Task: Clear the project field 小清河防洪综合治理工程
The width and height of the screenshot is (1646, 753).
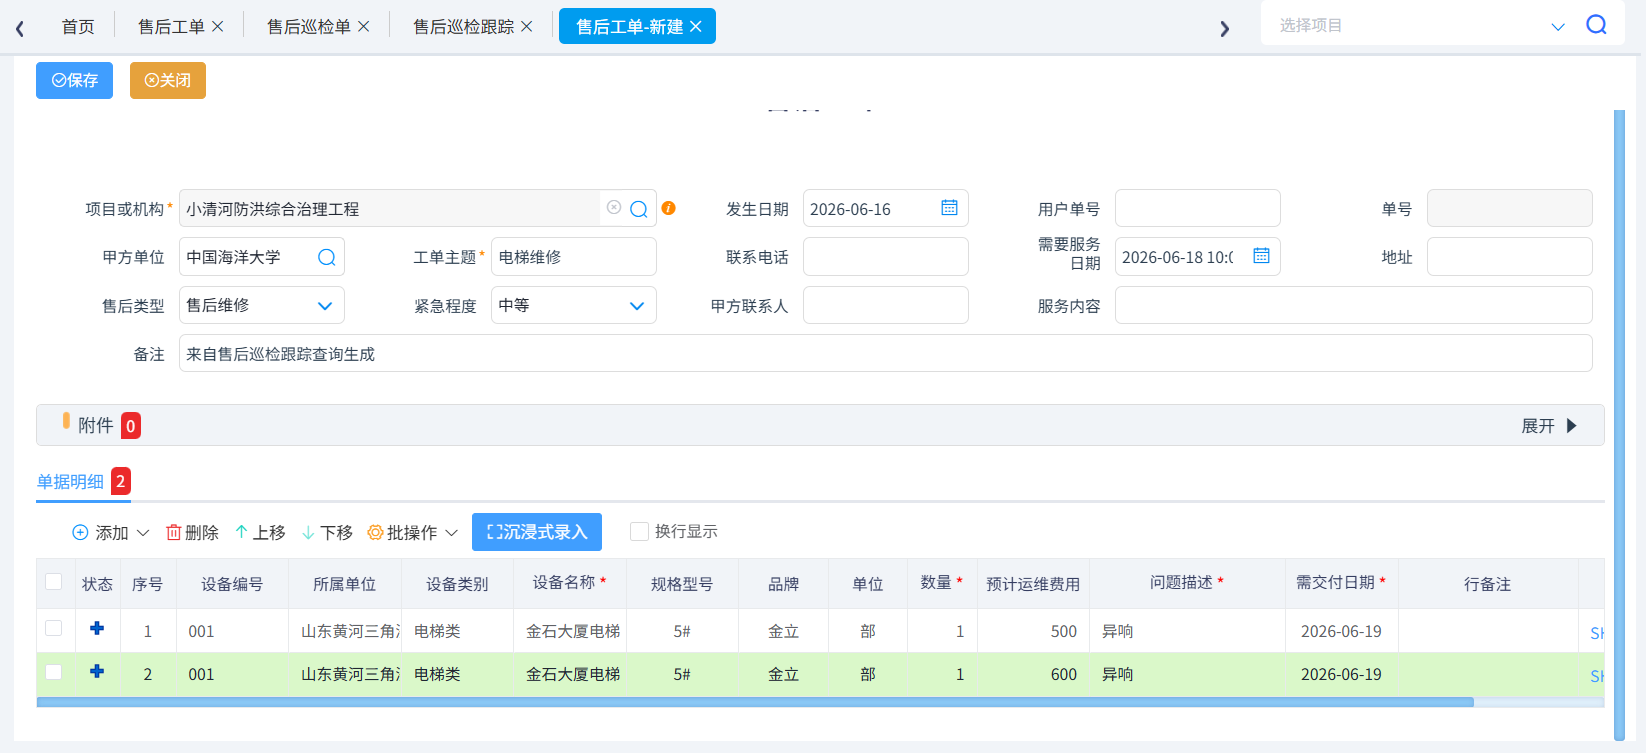Action: (x=614, y=208)
